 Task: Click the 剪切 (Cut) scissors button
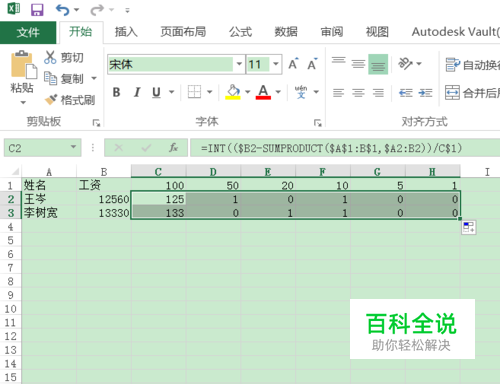point(64,58)
